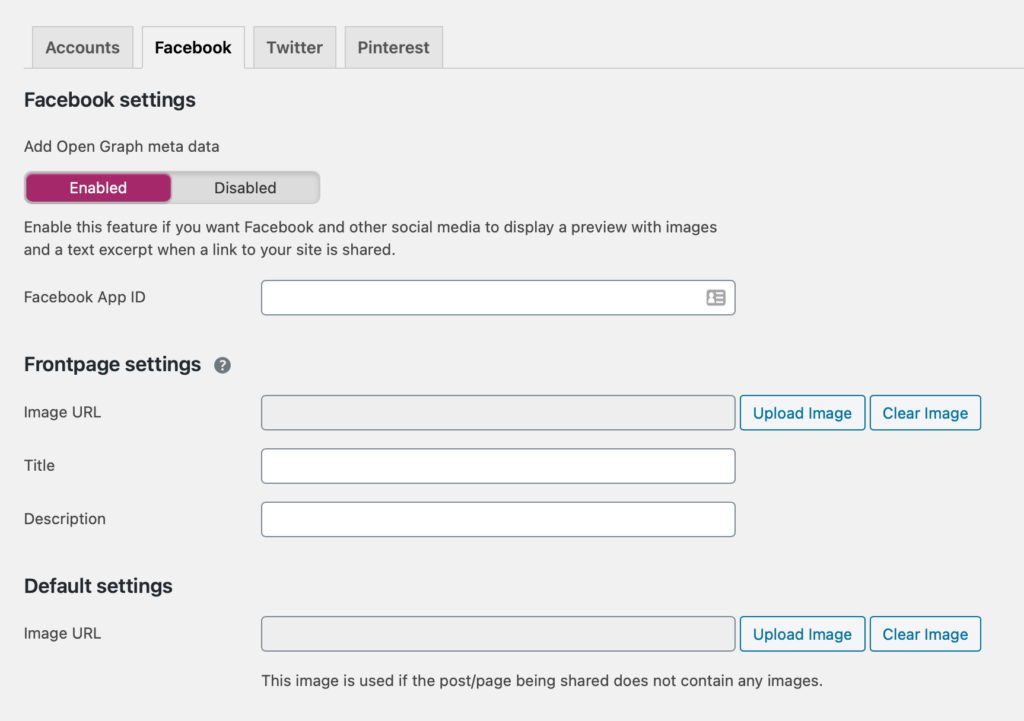1024x721 pixels.
Task: Click the 'Enable this feature' description text
Action: tap(370, 238)
